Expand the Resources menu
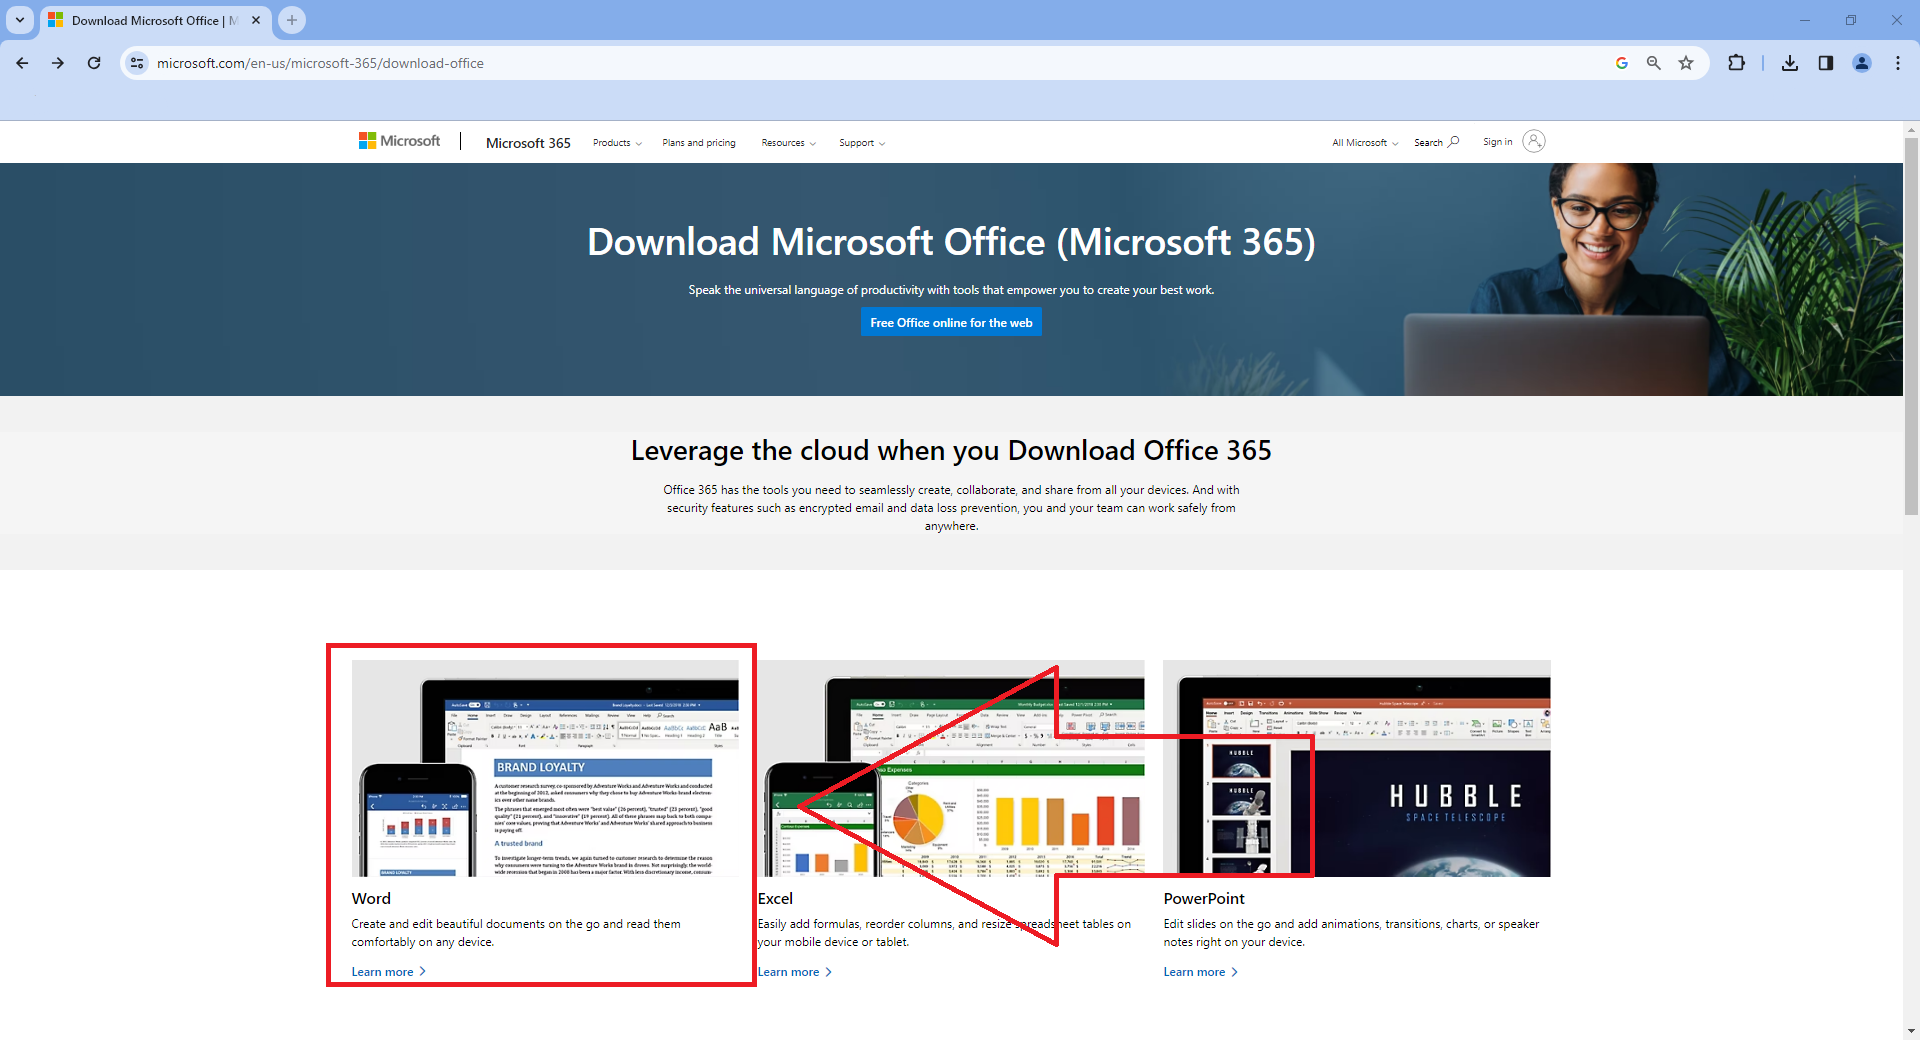 tap(789, 143)
